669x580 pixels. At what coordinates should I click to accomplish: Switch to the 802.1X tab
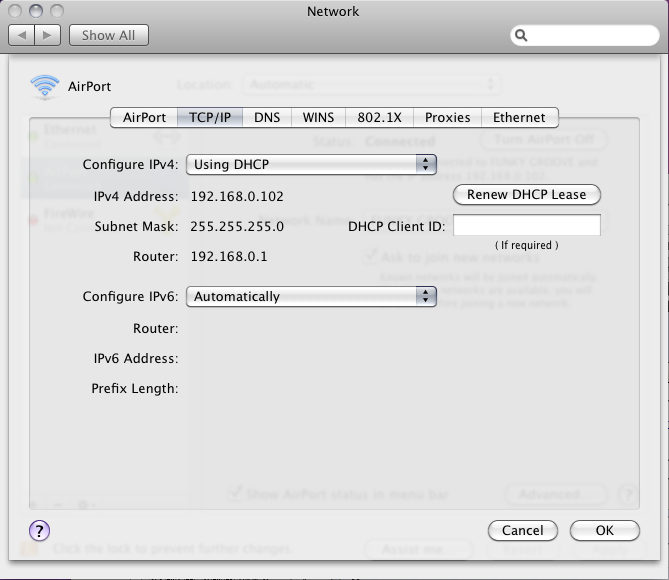tap(379, 117)
